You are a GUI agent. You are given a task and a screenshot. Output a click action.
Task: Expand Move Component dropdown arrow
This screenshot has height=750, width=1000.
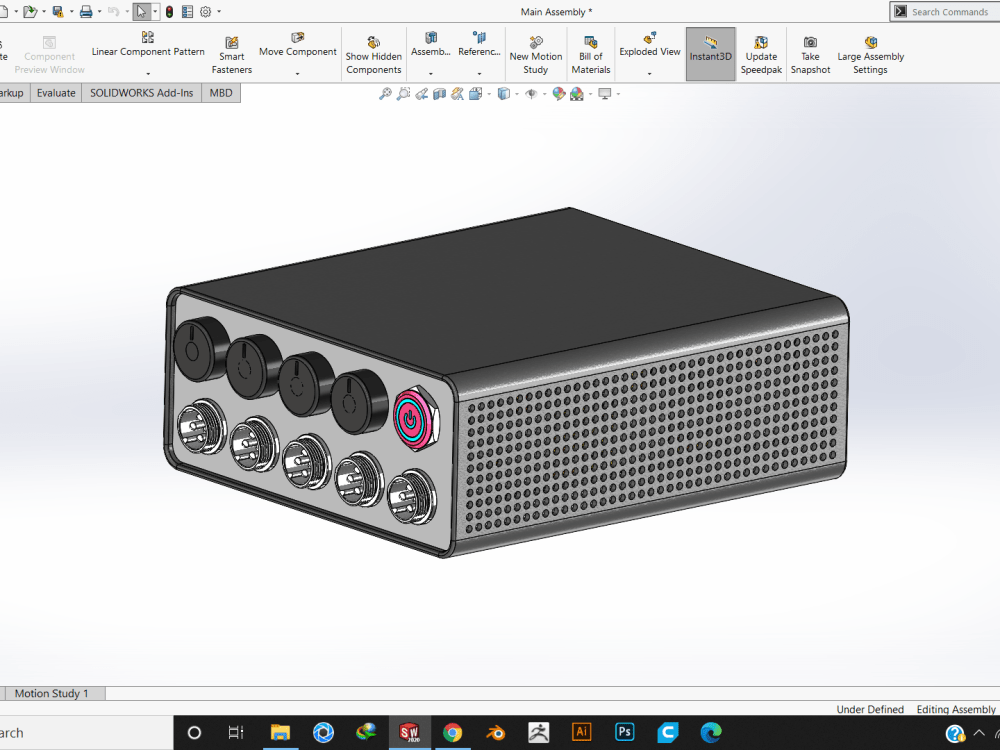pyautogui.click(x=297, y=73)
